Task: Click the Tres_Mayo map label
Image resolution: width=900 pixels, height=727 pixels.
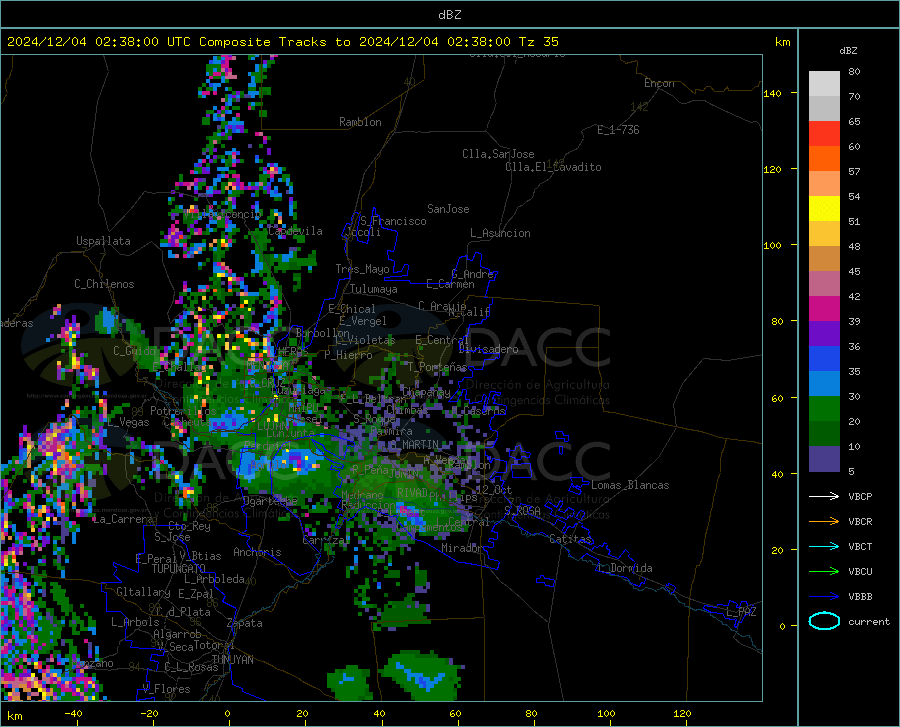Action: click(362, 269)
